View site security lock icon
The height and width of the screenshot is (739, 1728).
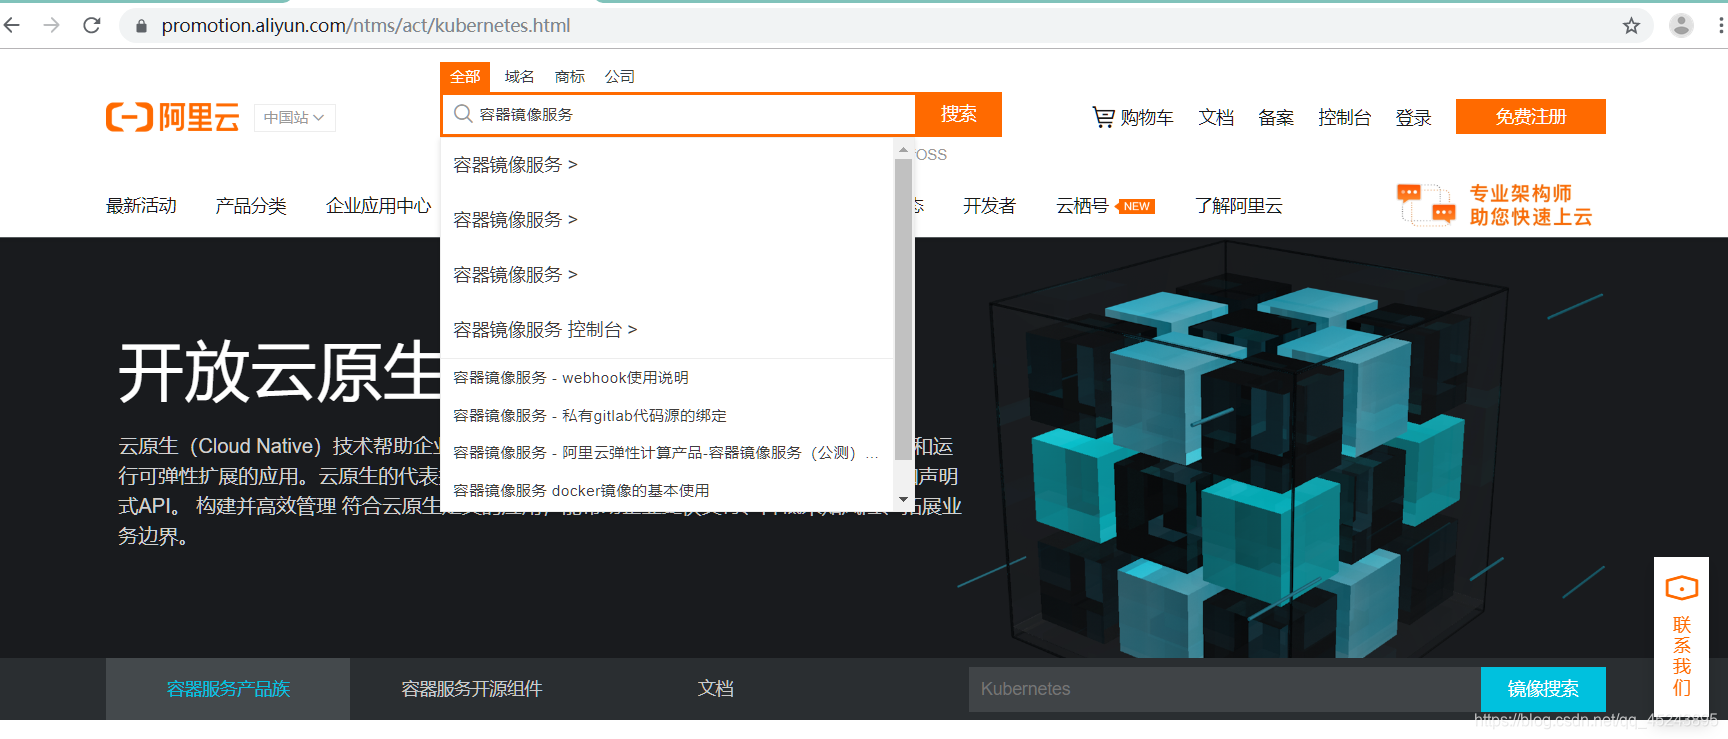(141, 26)
